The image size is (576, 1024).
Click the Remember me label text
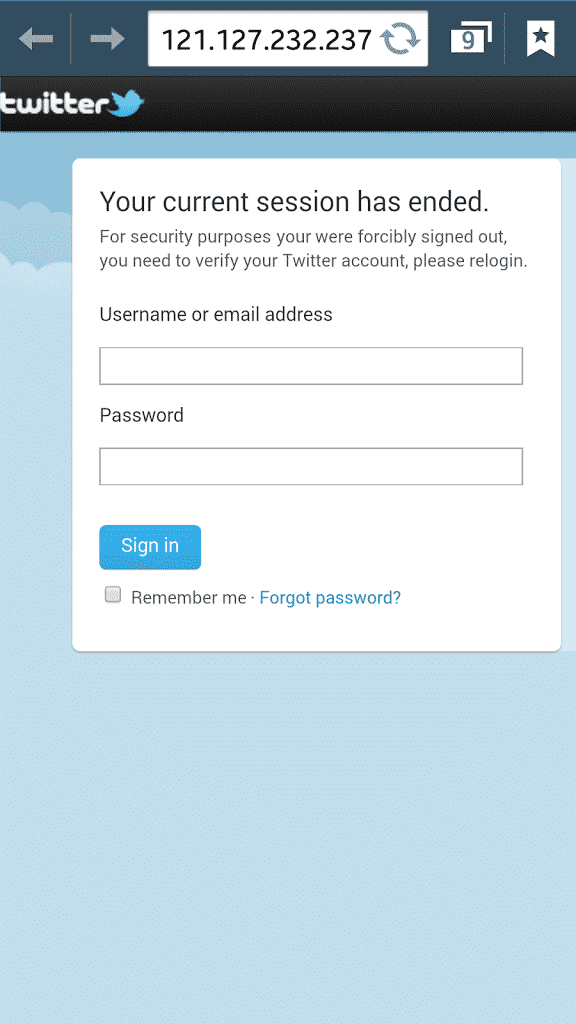pos(189,598)
